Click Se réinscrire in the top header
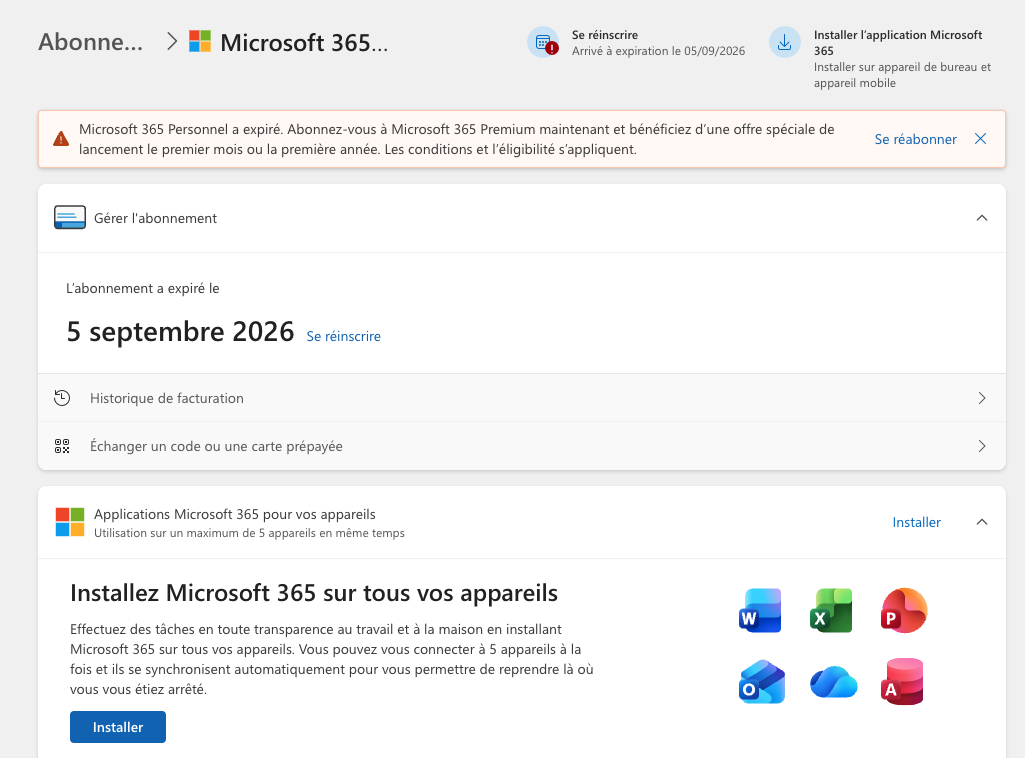Image resolution: width=1025 pixels, height=758 pixels. [605, 35]
